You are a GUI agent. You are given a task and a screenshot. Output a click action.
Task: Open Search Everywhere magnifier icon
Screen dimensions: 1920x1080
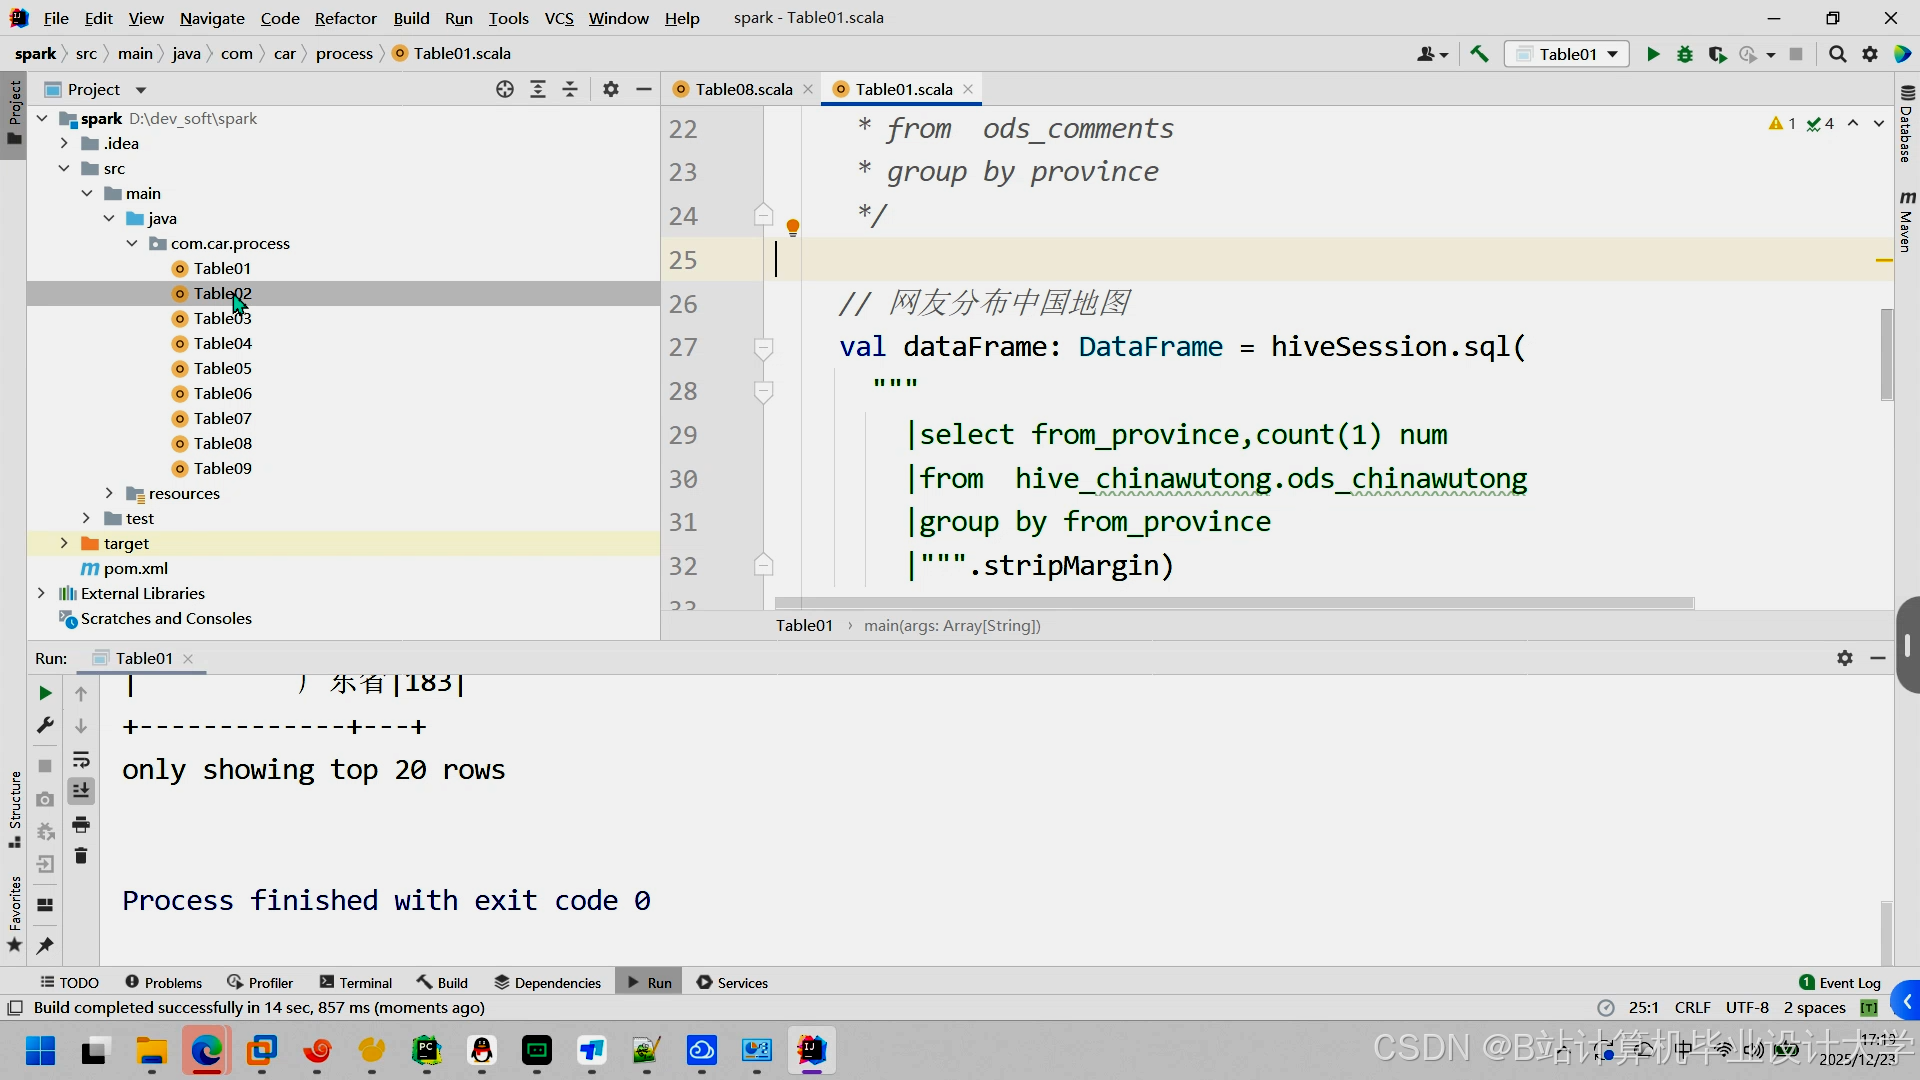(x=1837, y=54)
